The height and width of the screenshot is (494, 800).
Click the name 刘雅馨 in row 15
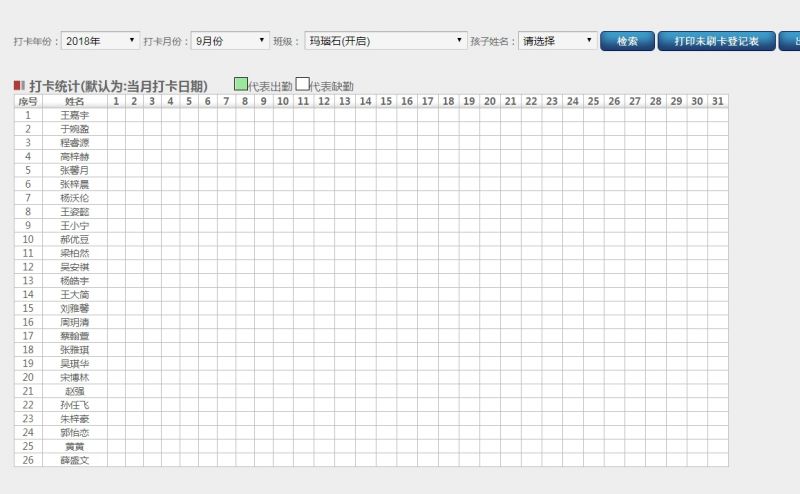(x=74, y=308)
